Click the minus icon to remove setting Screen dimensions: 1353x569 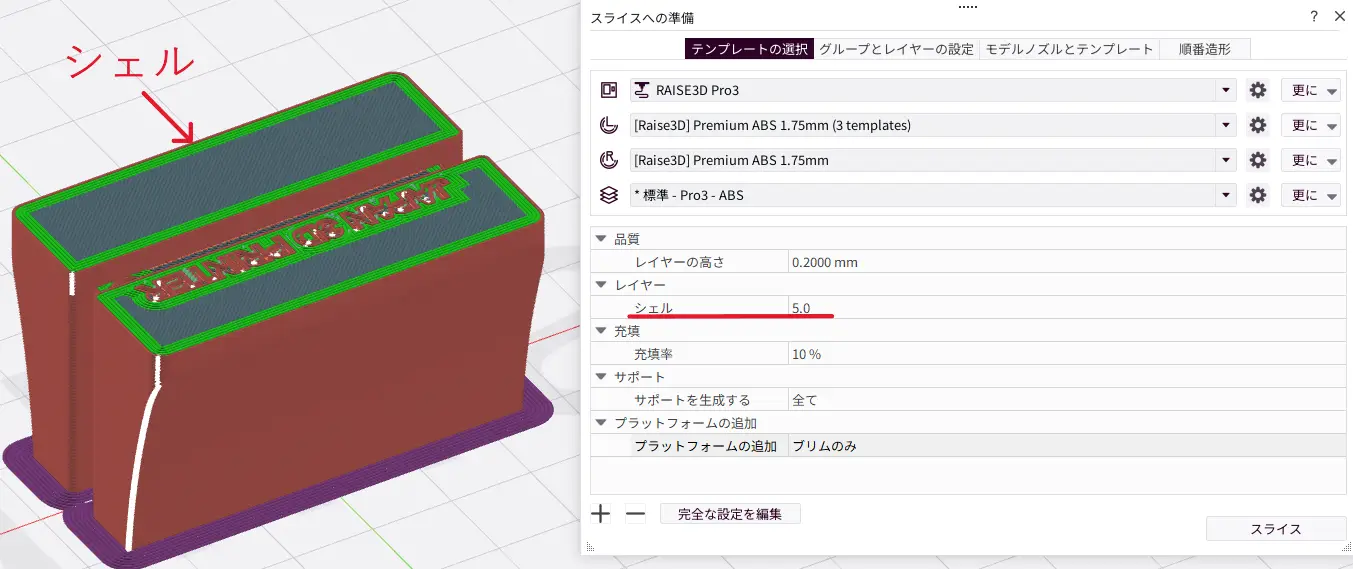(635, 514)
